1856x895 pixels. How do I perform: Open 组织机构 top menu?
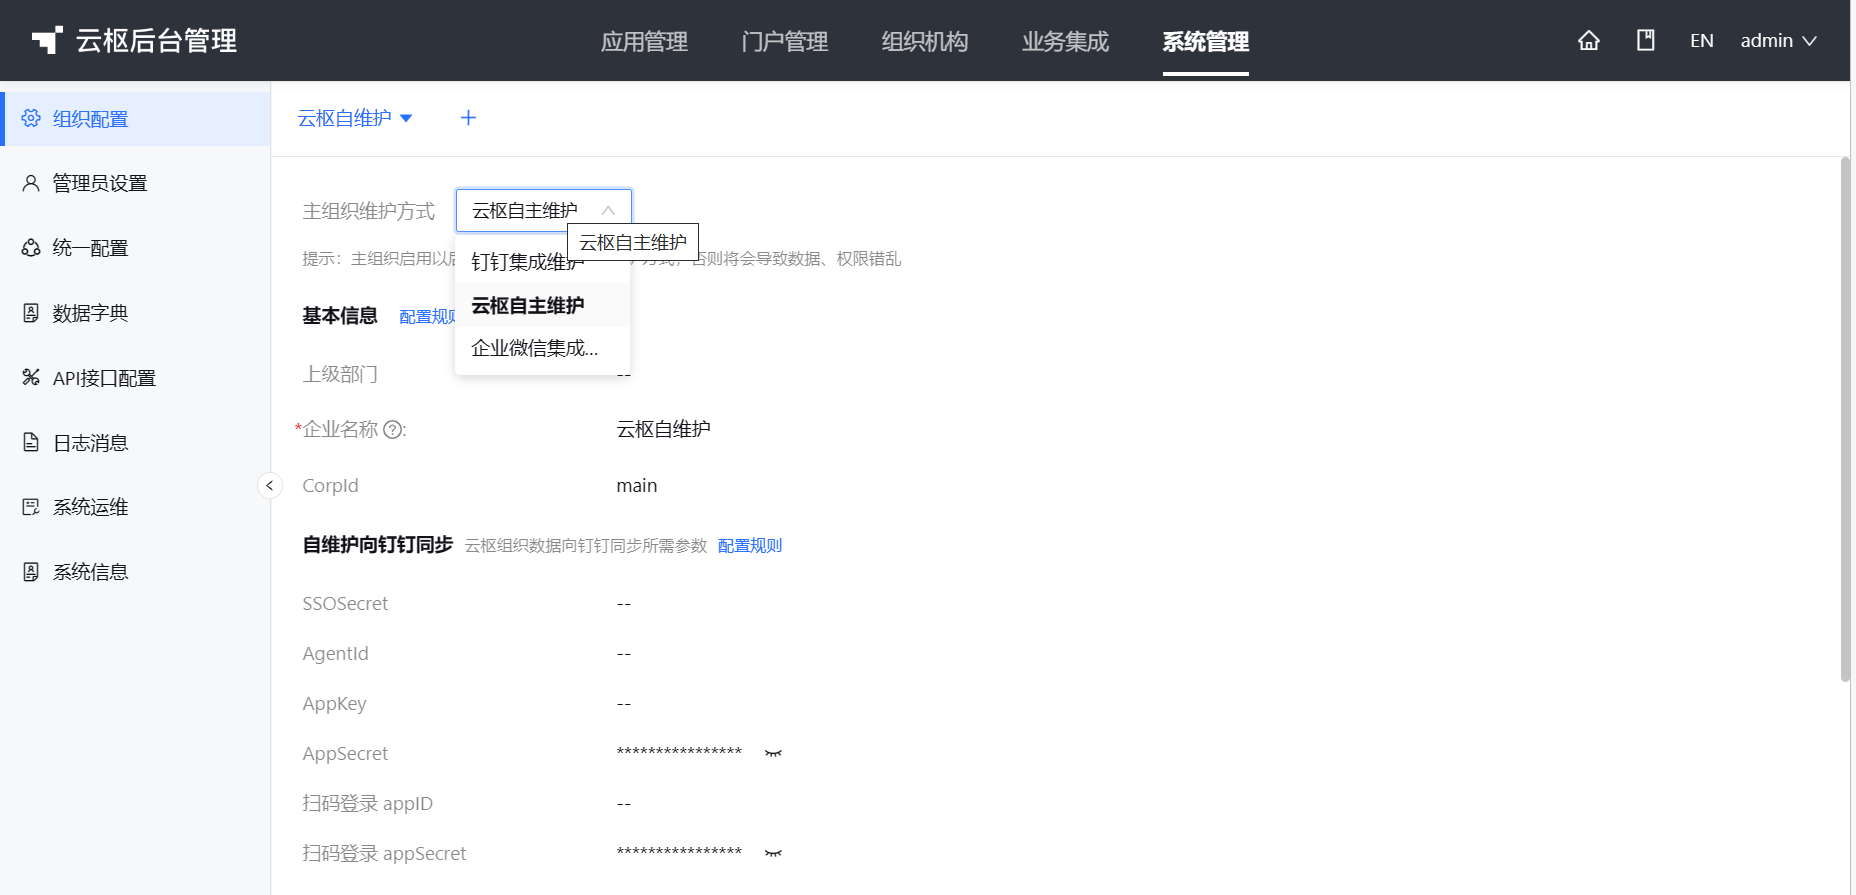925,41
